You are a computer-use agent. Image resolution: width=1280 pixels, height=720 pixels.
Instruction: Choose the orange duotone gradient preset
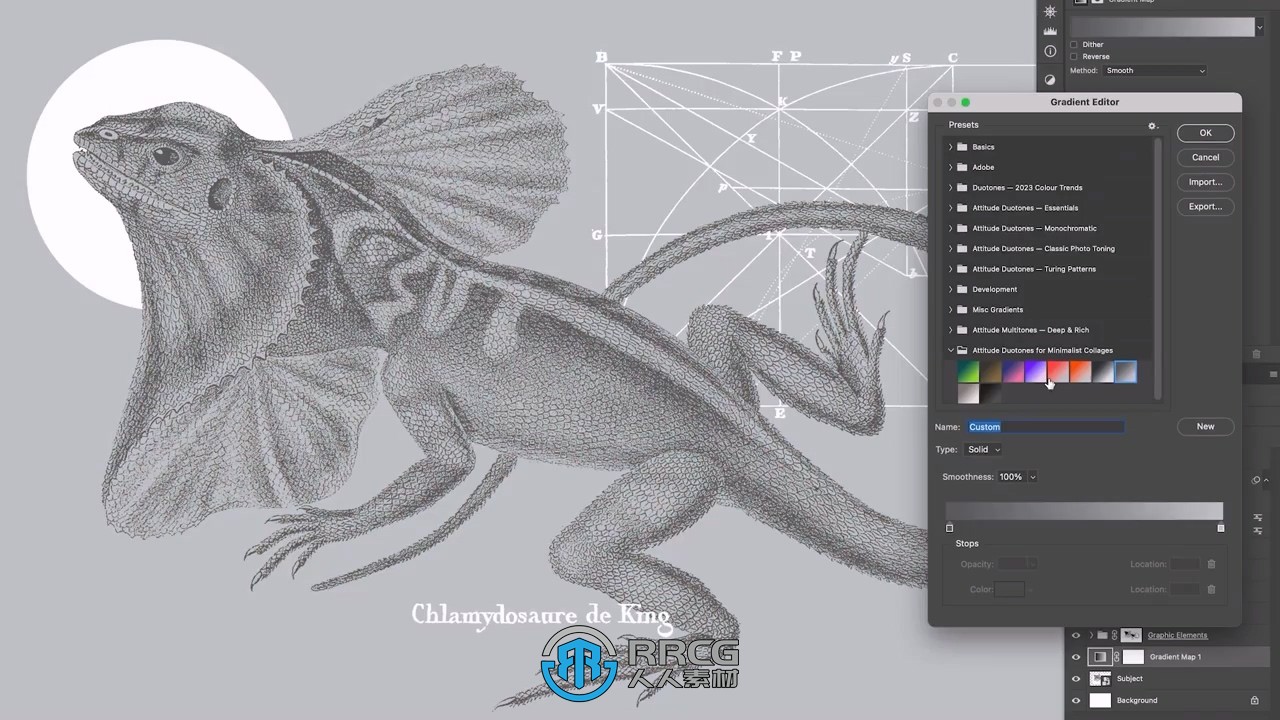click(1080, 372)
